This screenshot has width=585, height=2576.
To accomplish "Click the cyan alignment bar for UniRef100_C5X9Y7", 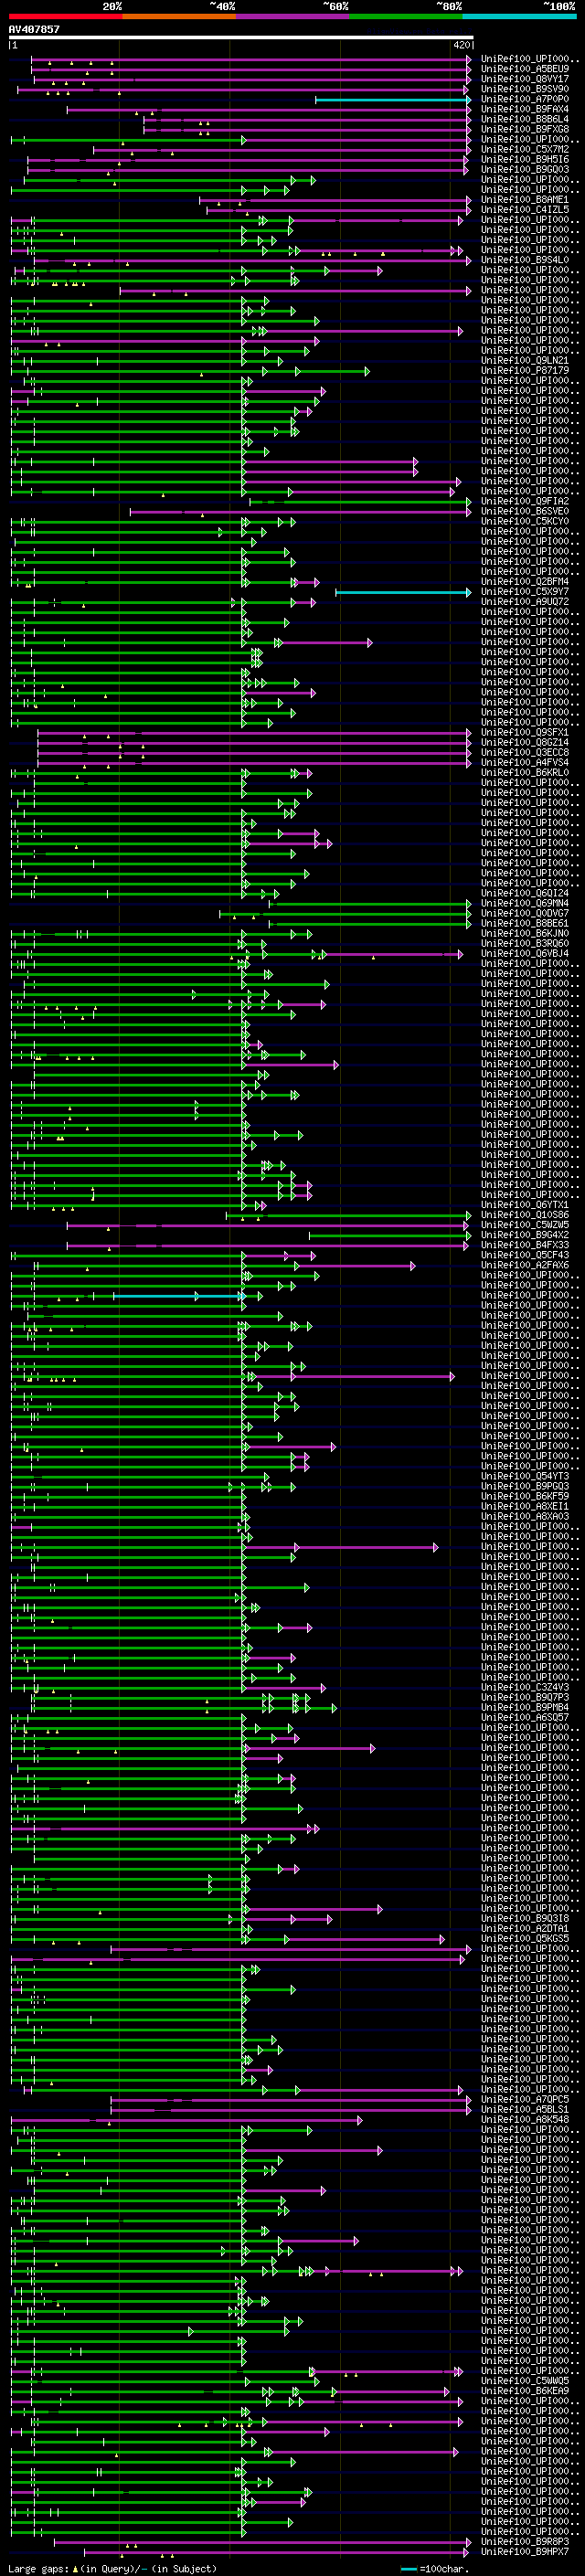I will point(402,592).
